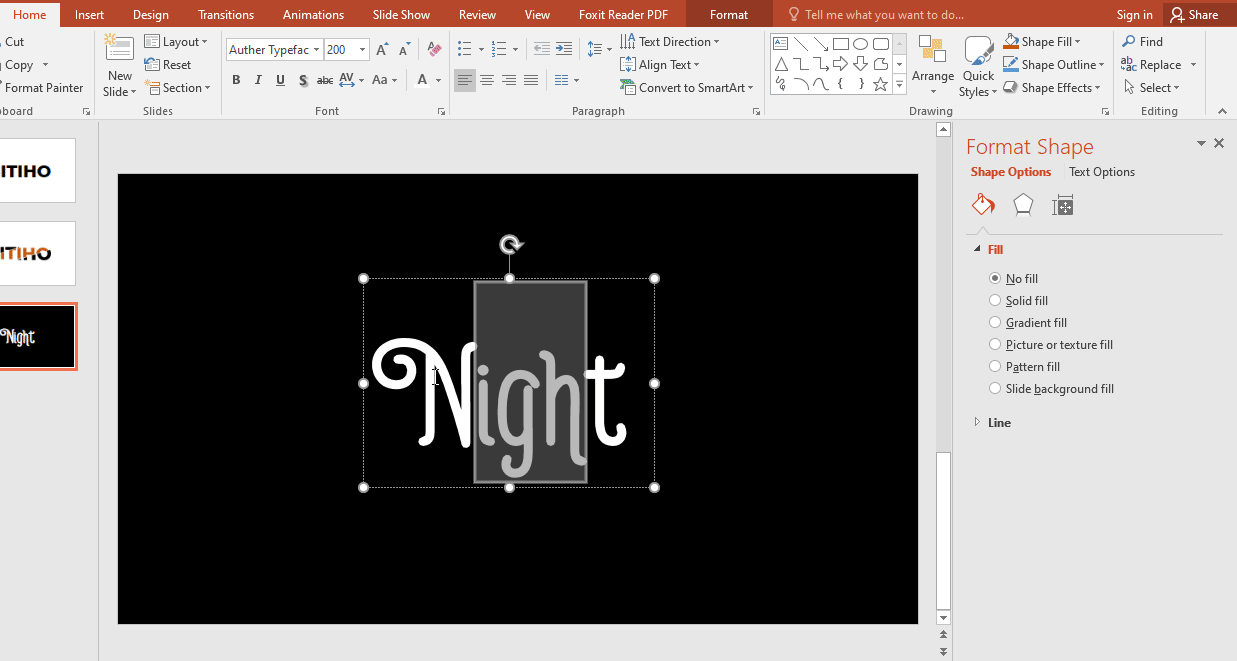The image size is (1237, 661).
Task: Apply bold formatting to text
Action: (236, 80)
